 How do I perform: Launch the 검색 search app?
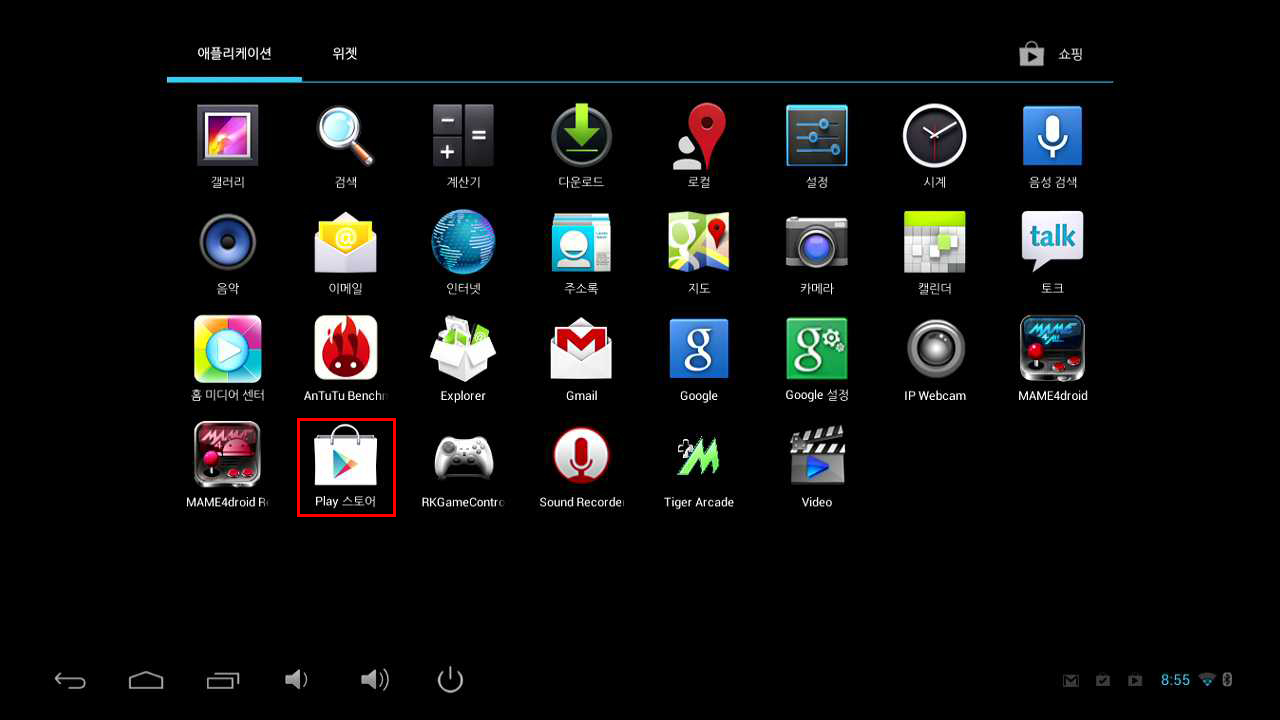[346, 146]
